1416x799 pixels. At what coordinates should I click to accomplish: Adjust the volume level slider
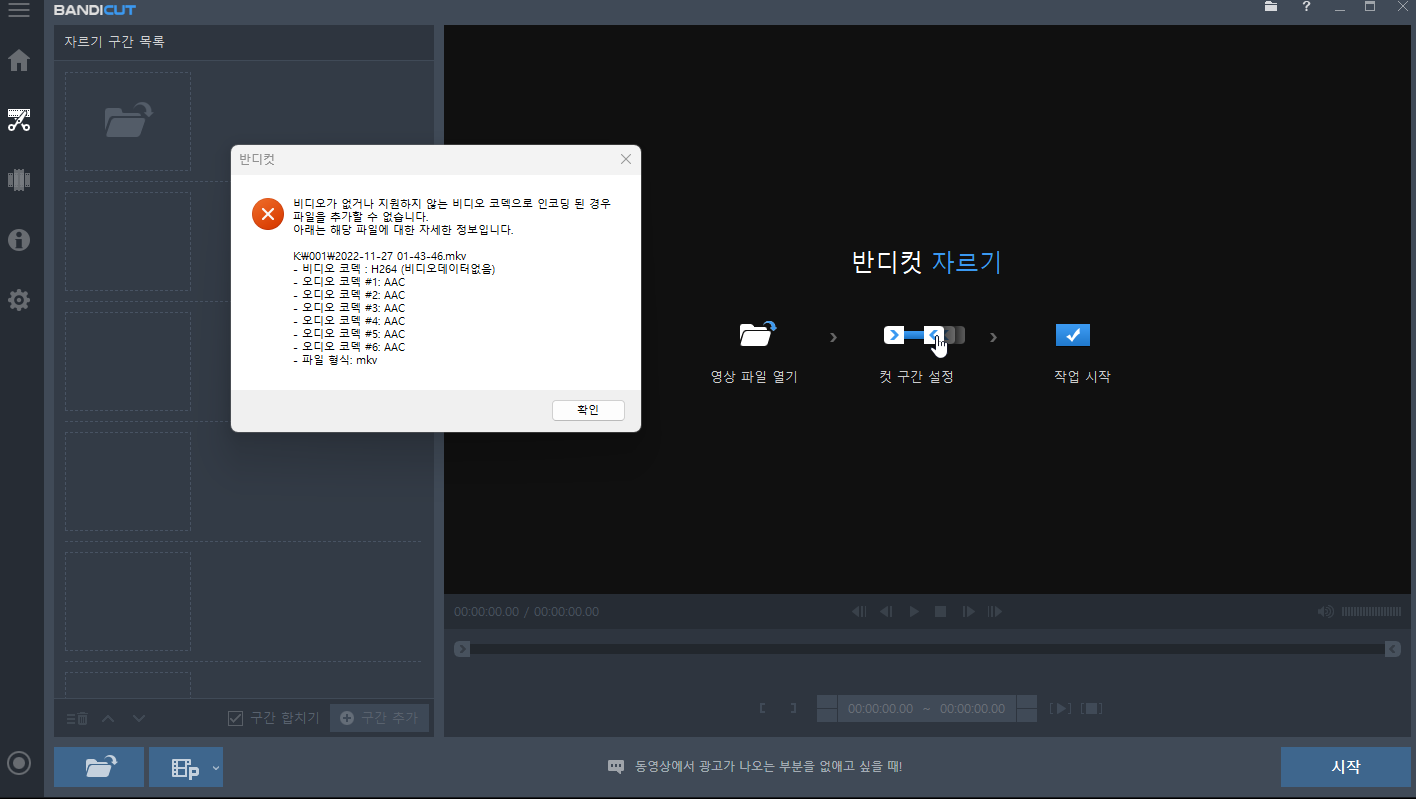pyautogui.click(x=1371, y=611)
